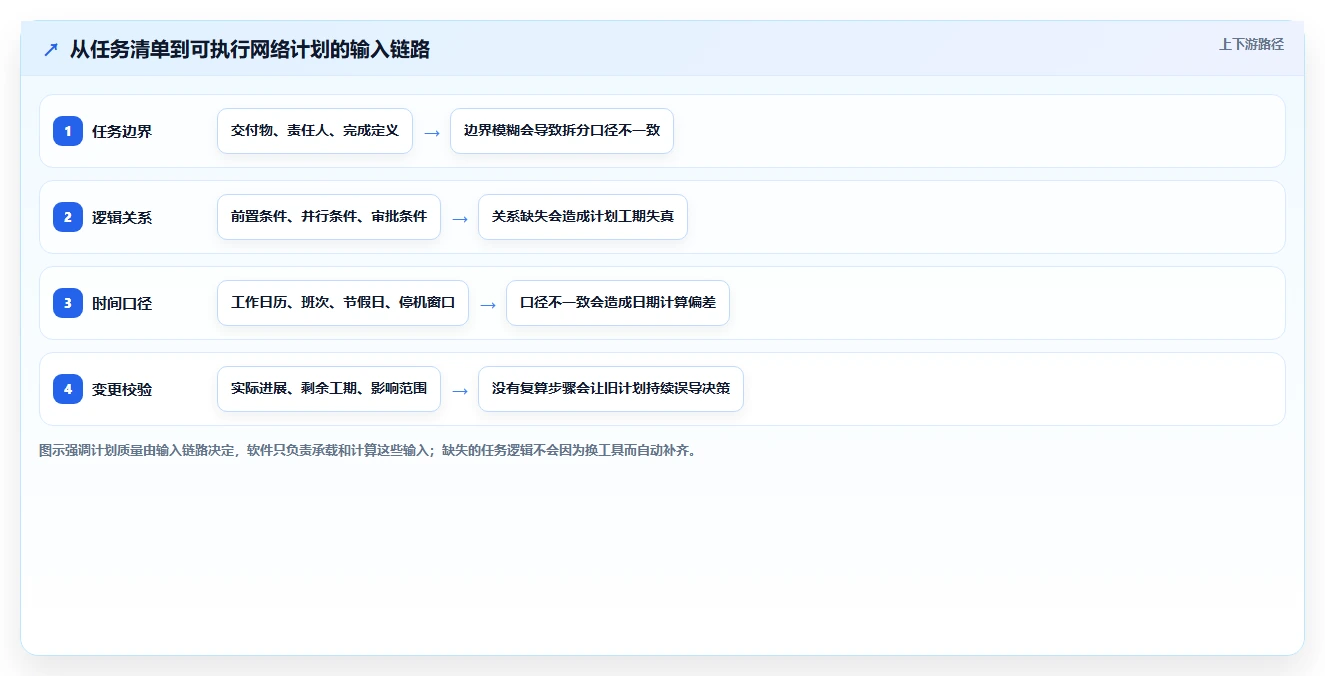Click the arrow in the 任务边界 row

point(432,132)
